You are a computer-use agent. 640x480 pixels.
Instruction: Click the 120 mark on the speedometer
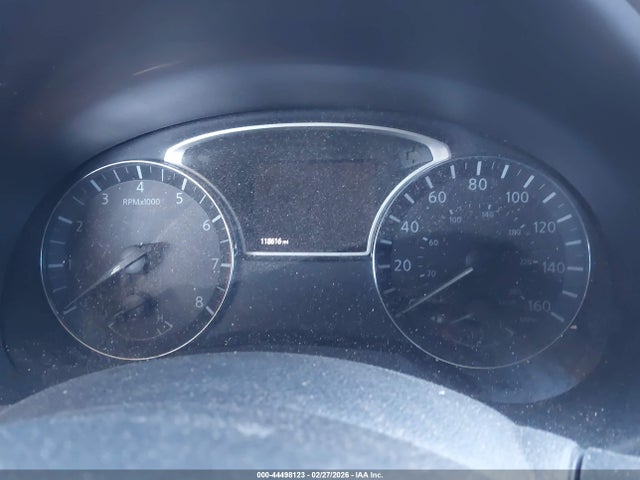pos(544,227)
